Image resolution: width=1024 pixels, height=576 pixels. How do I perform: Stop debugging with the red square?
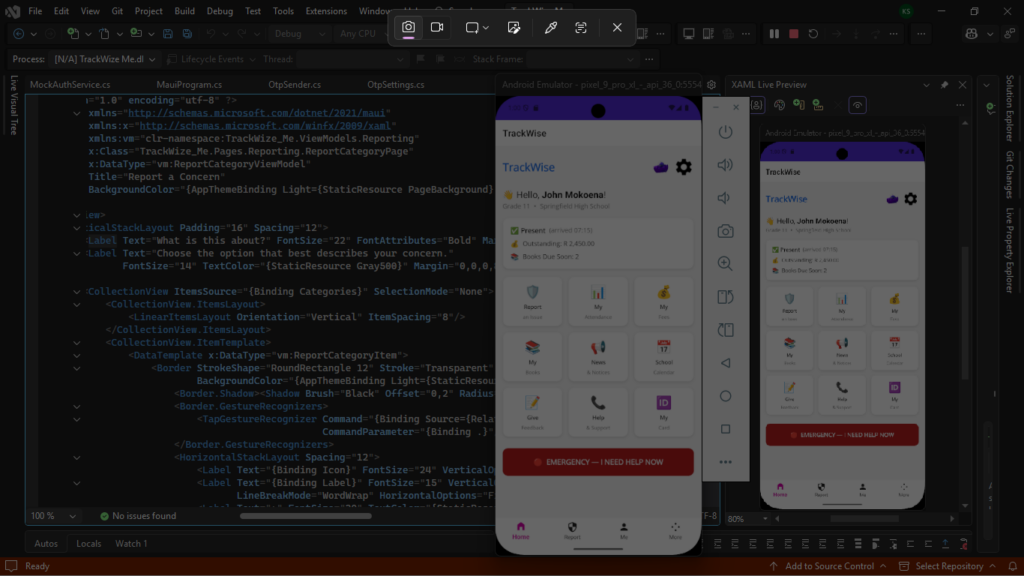coord(793,33)
